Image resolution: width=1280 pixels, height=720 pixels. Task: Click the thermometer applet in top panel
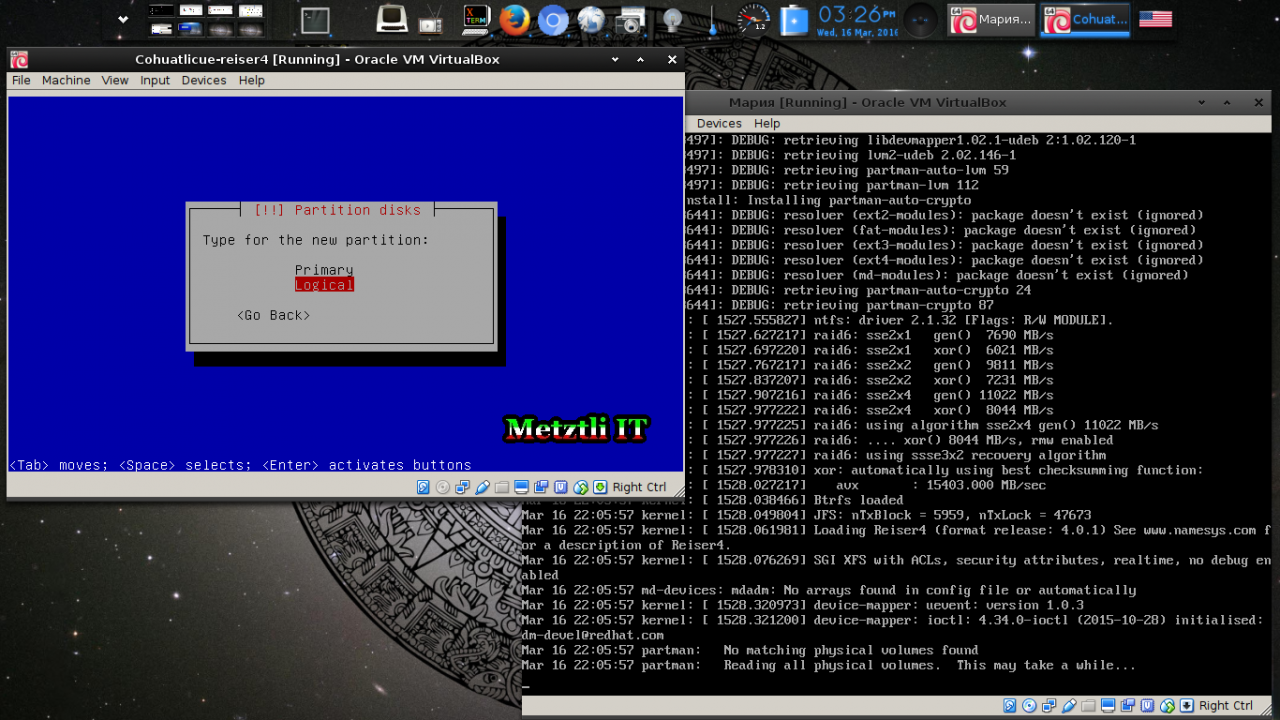coord(712,19)
